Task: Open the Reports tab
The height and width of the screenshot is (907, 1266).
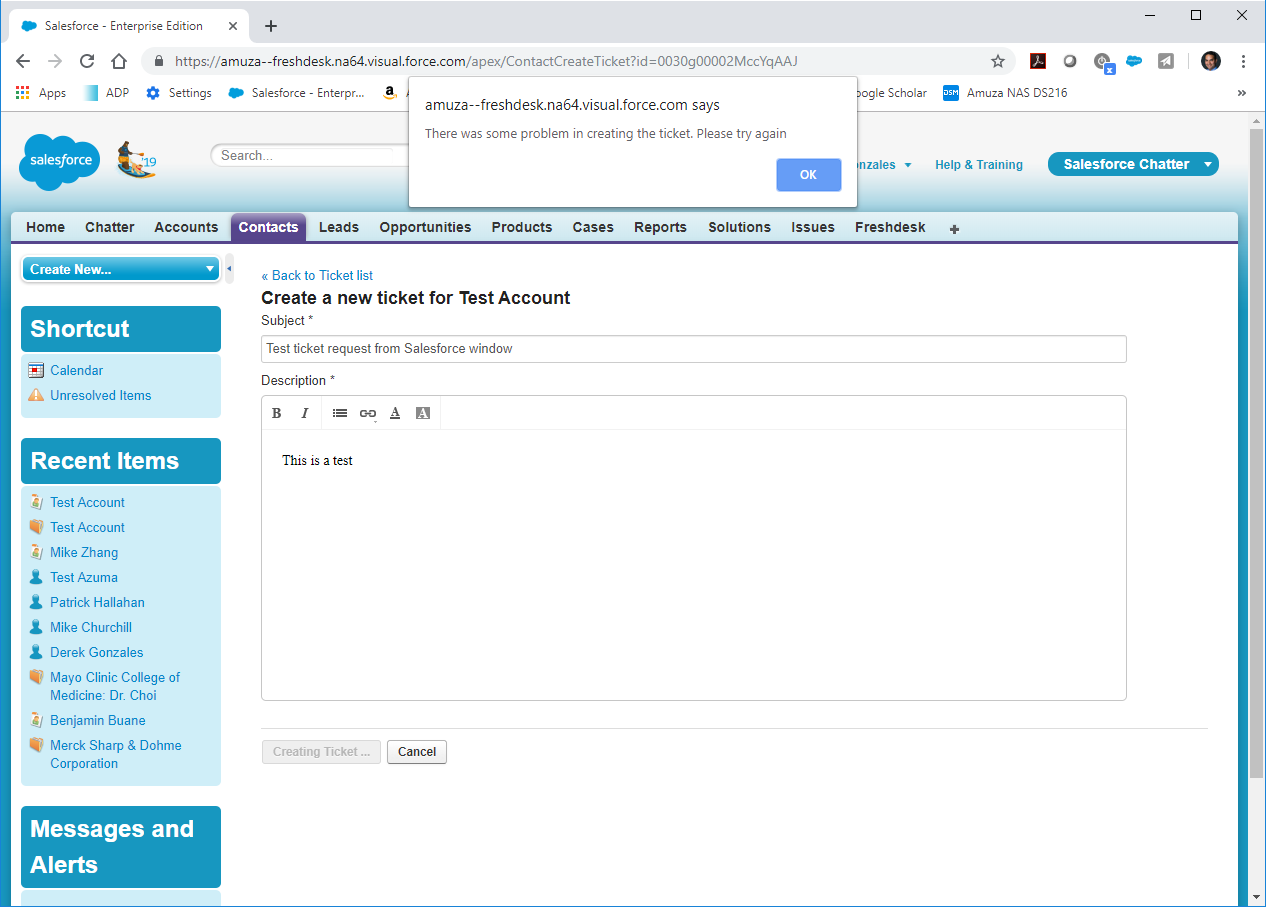Action: pos(660,227)
